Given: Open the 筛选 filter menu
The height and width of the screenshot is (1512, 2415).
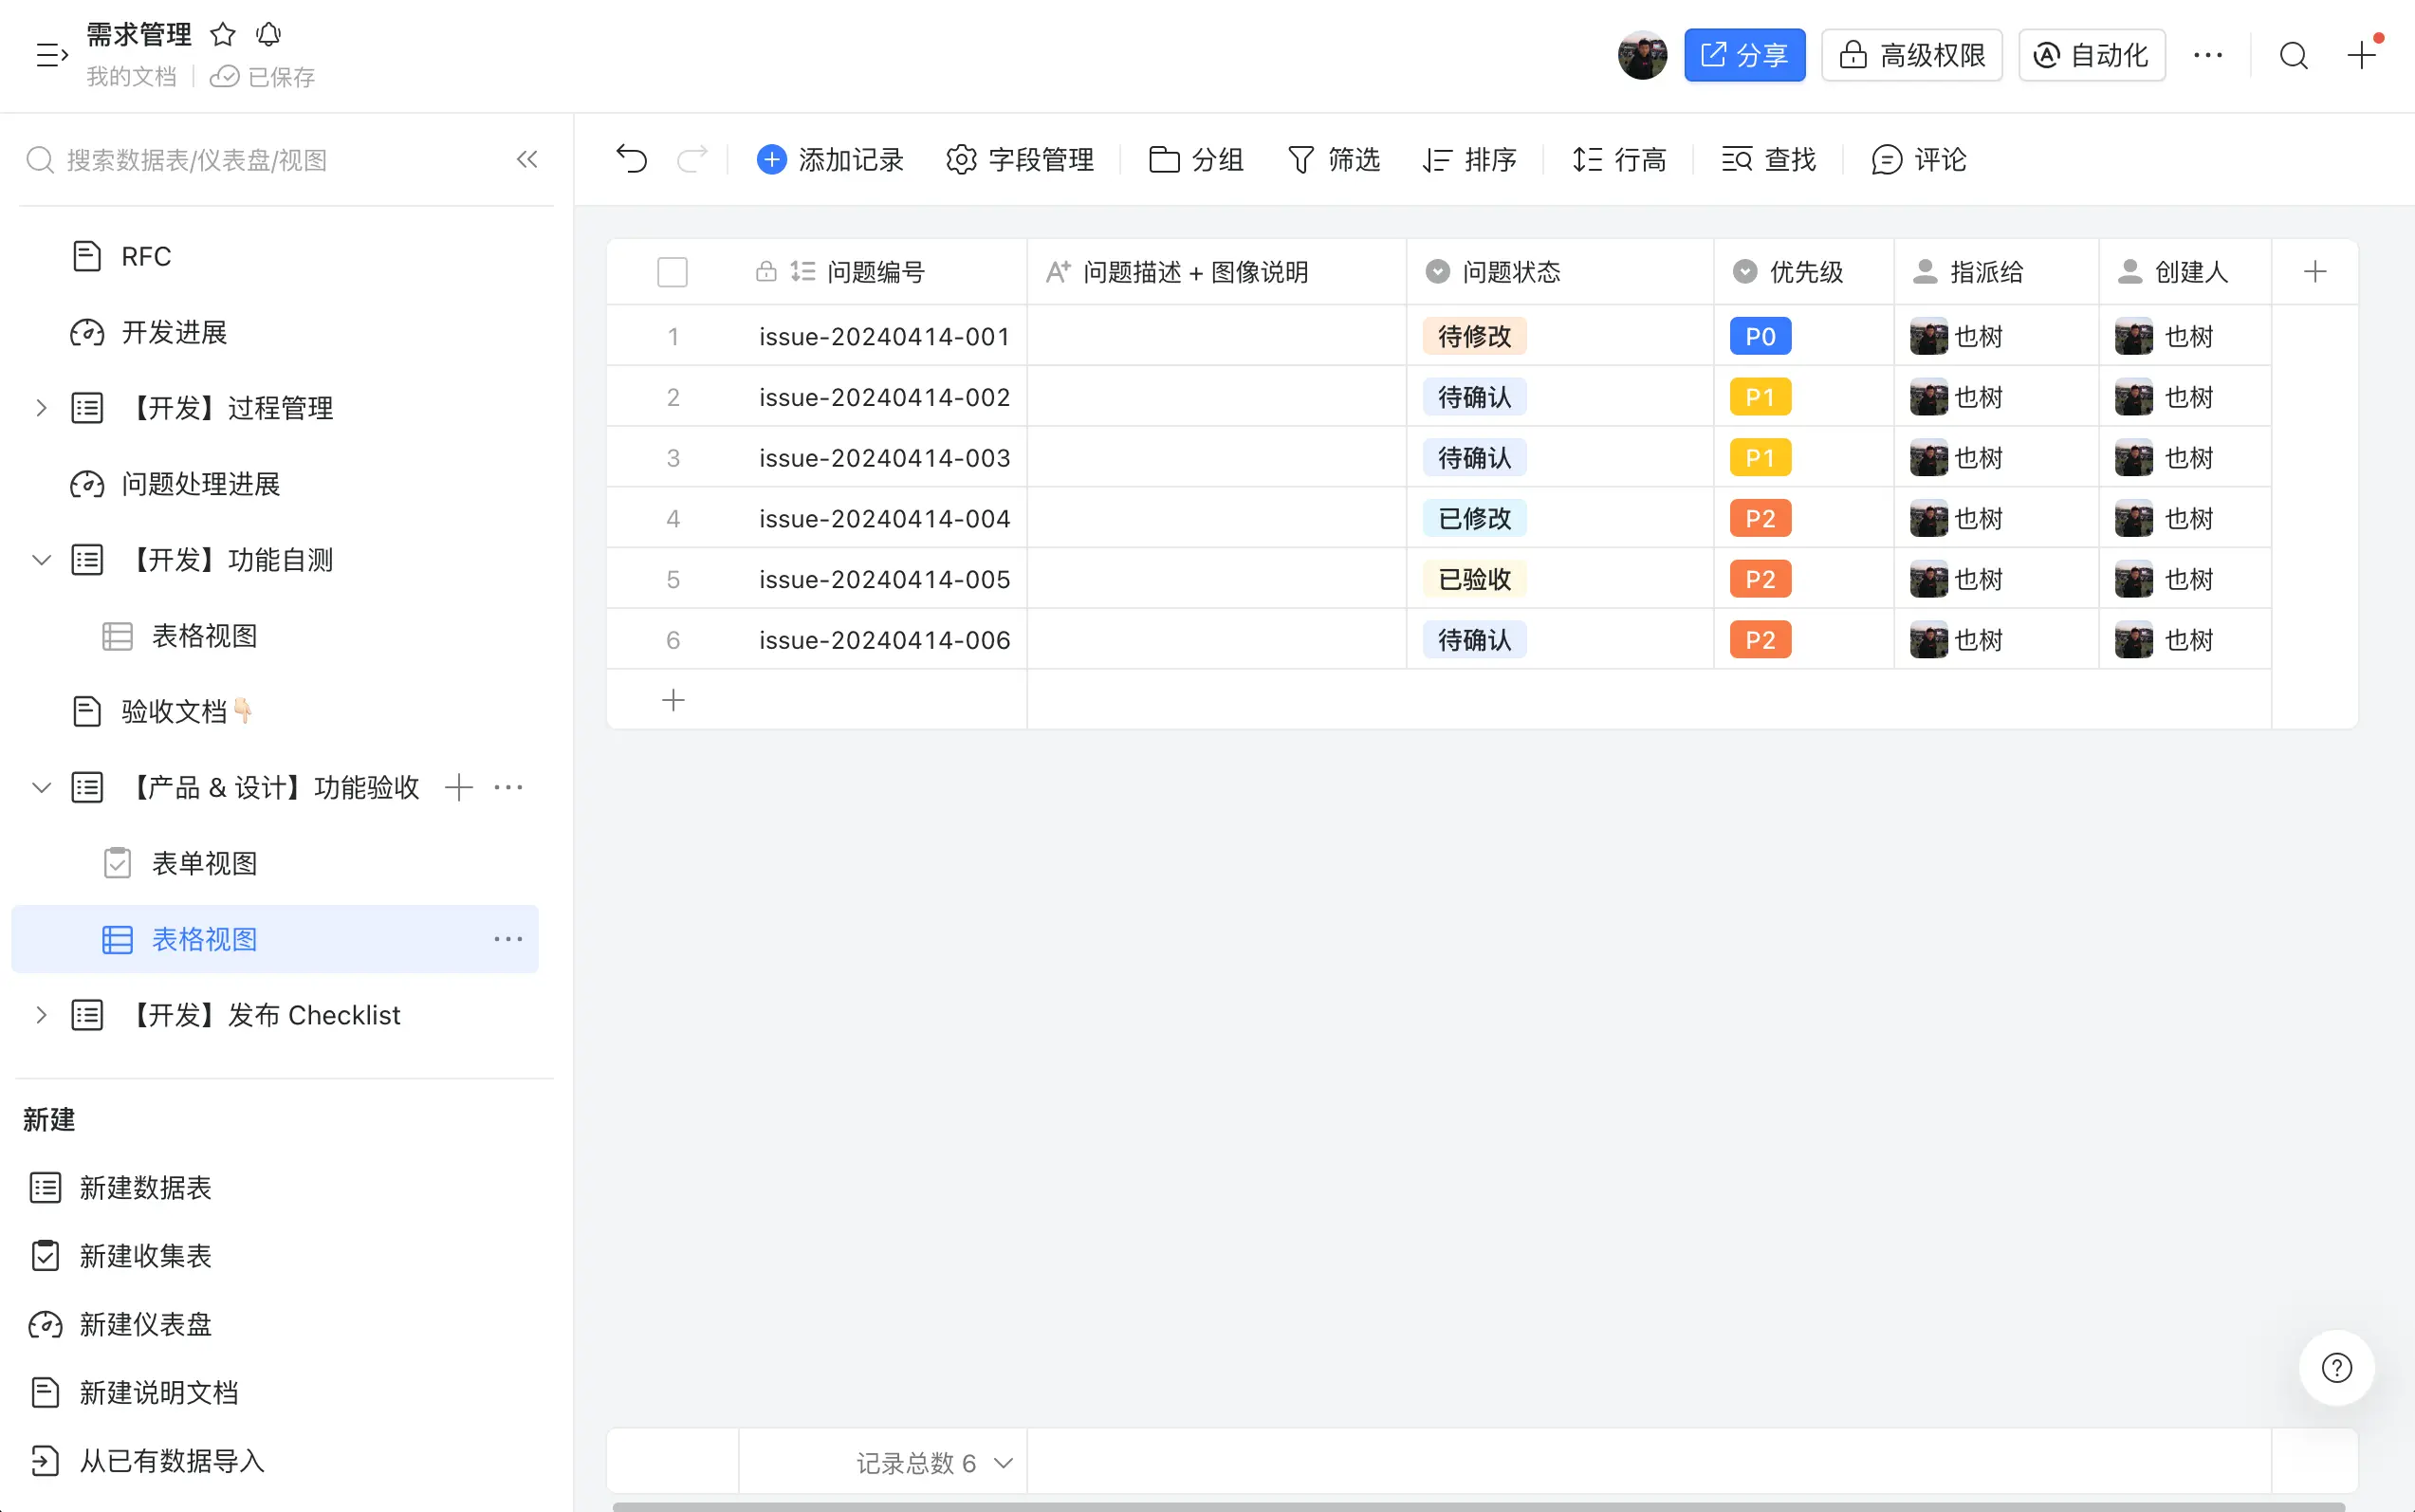Looking at the screenshot, I should pos(1333,159).
